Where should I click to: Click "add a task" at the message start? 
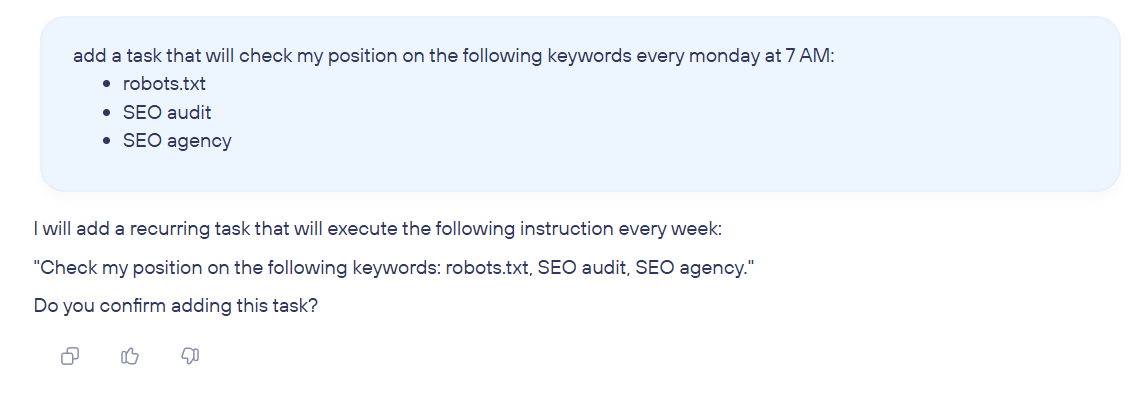click(x=112, y=56)
